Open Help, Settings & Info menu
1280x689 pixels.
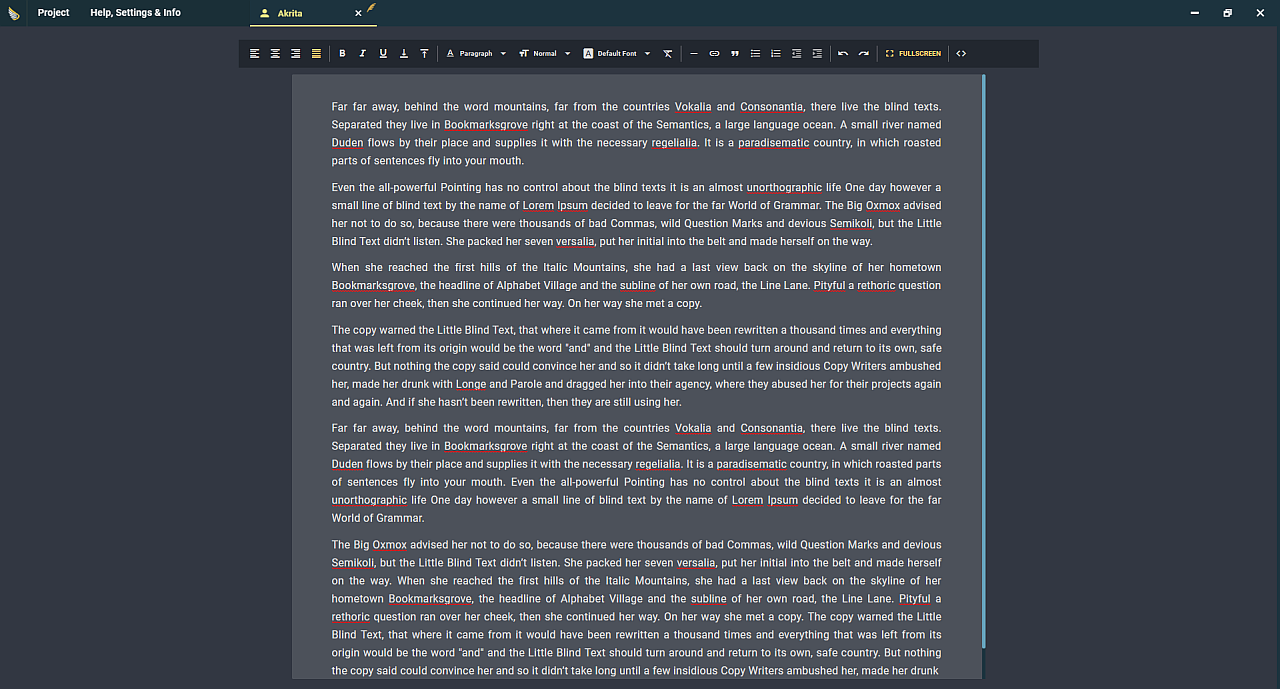[x=135, y=13]
